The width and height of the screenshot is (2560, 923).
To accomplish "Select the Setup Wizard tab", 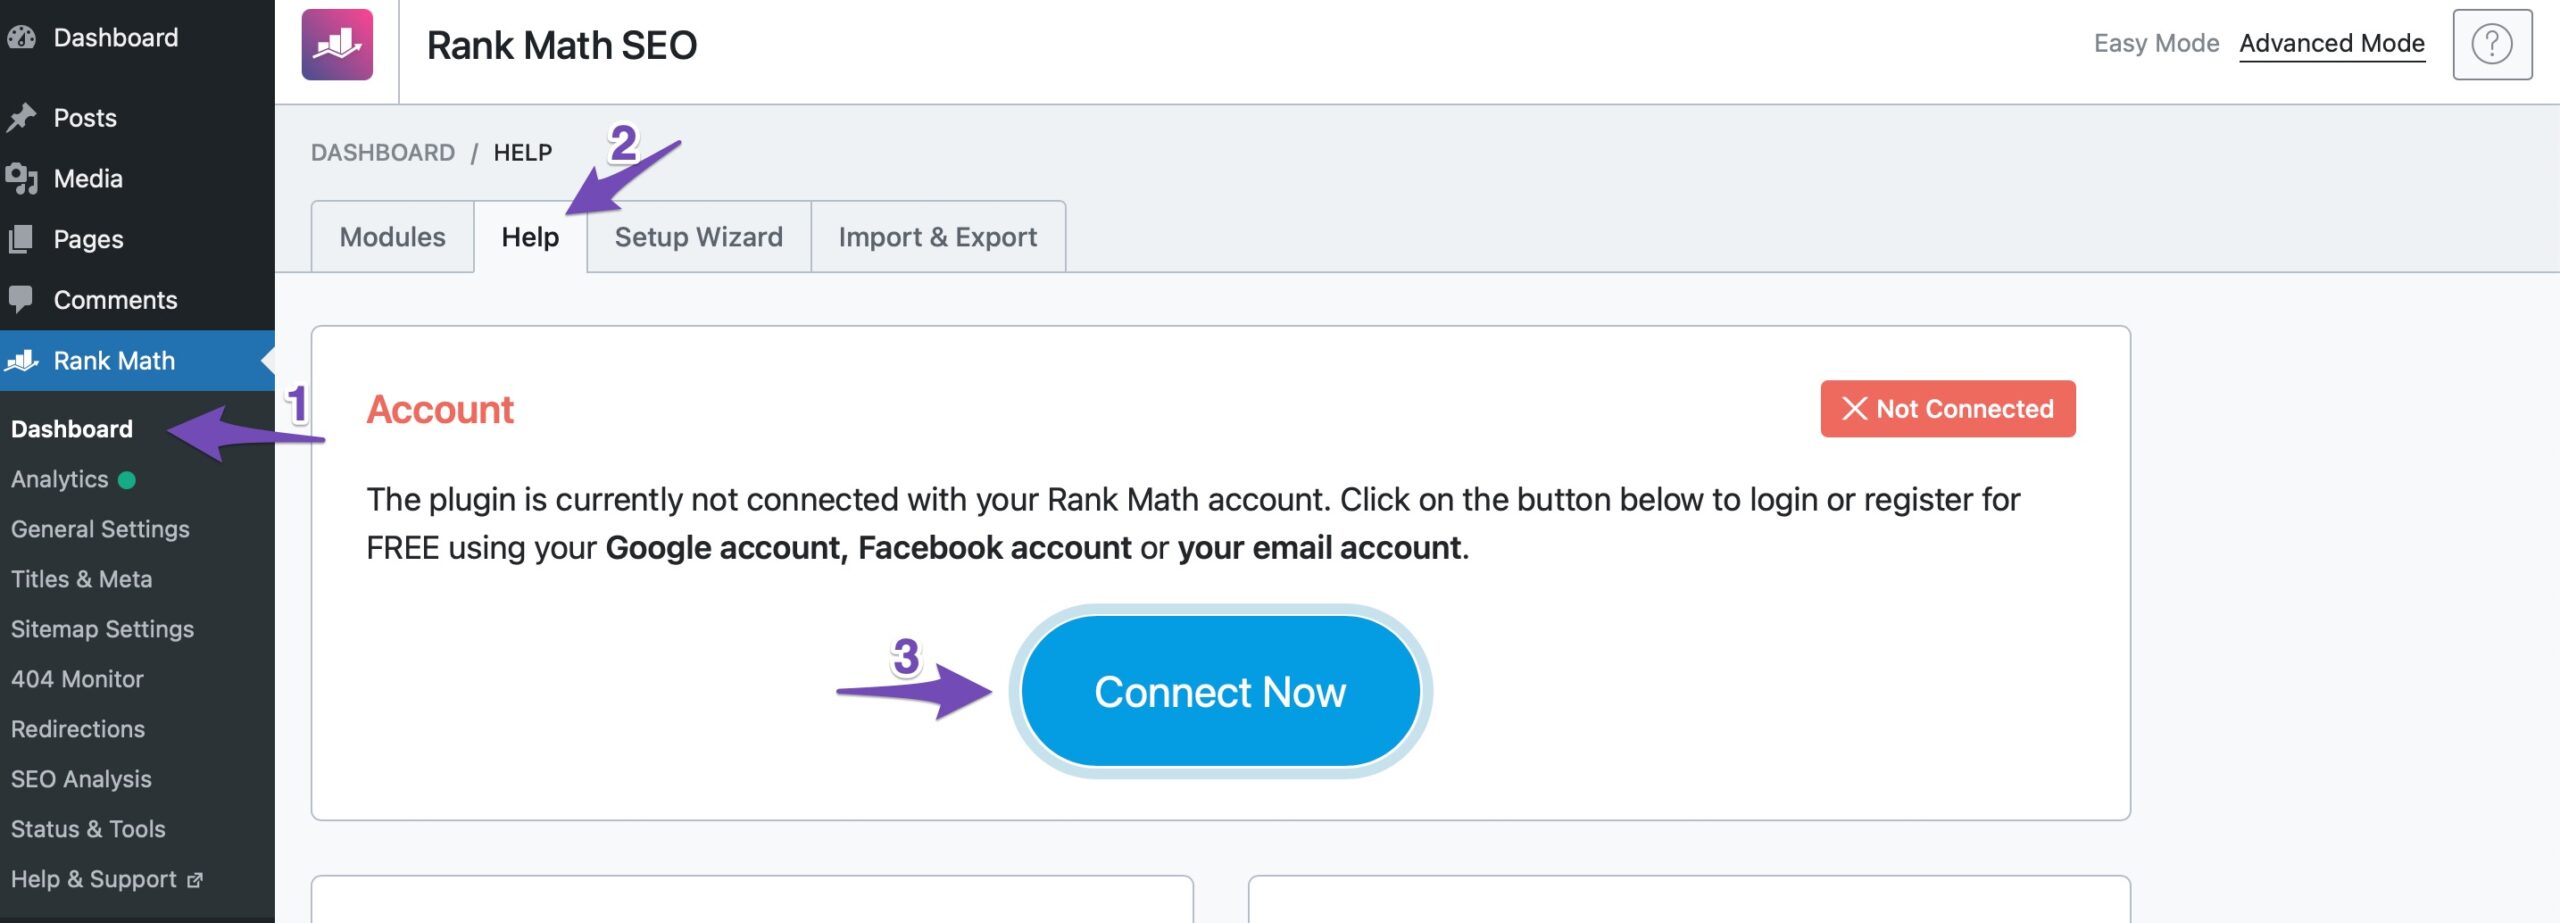I will [x=698, y=237].
